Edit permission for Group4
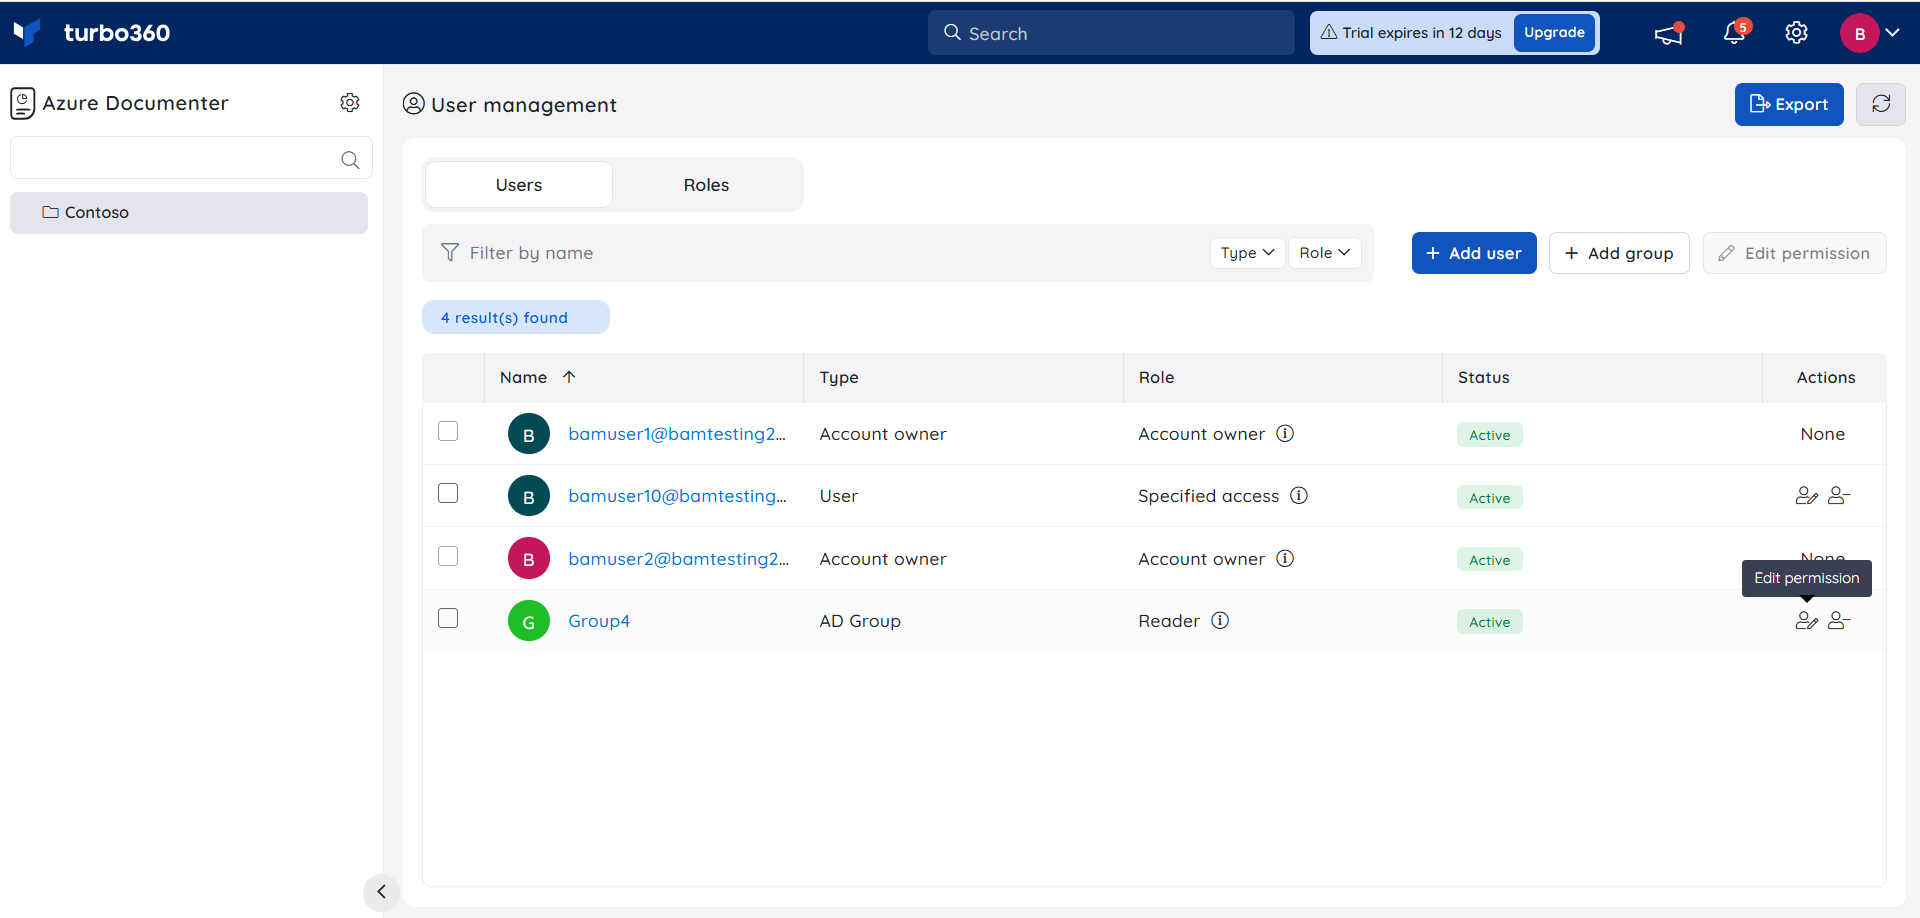Screen dimensions: 1920x918 pos(1806,620)
